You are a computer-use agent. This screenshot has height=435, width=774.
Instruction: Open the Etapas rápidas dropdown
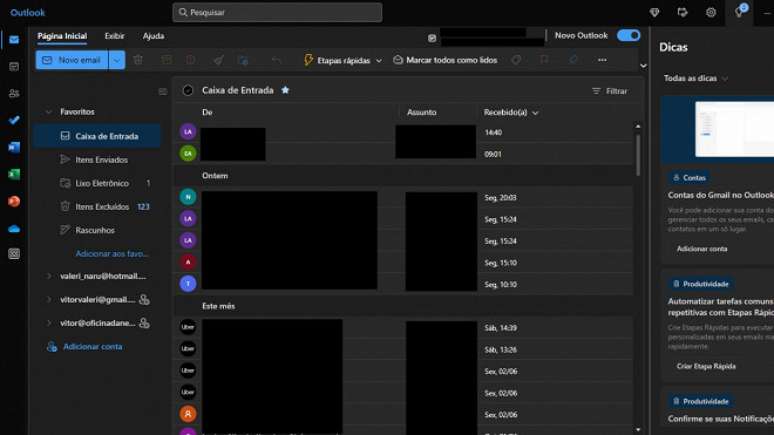[379, 61]
